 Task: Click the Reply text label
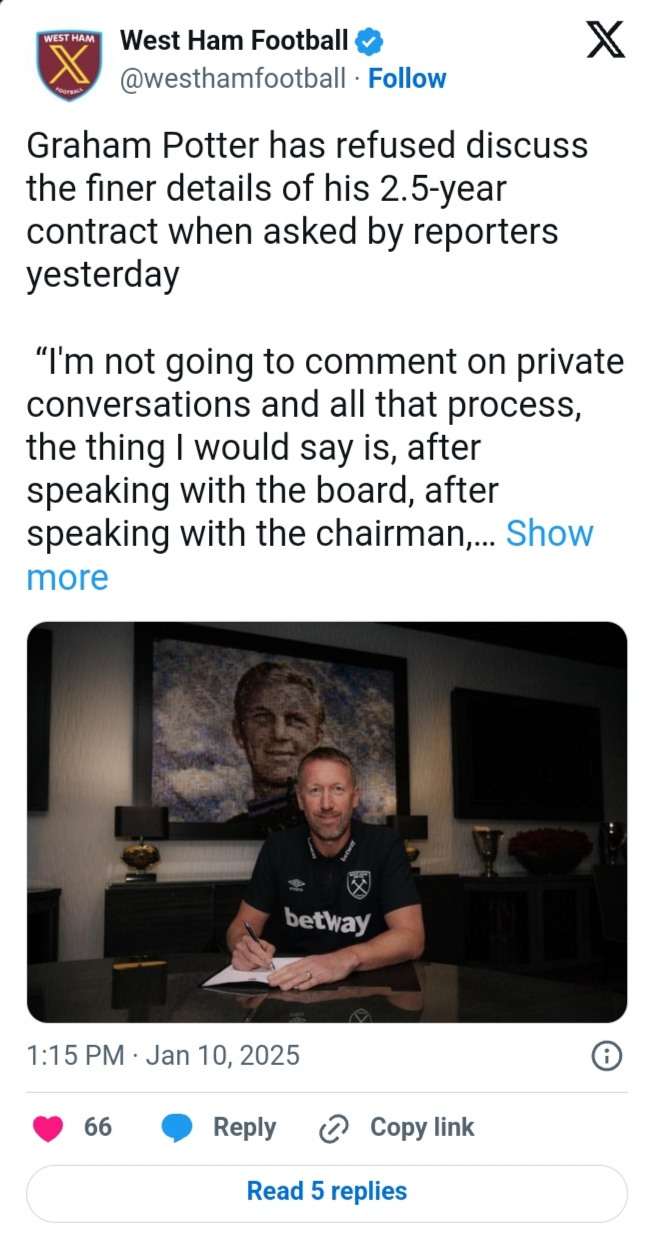click(x=244, y=1127)
